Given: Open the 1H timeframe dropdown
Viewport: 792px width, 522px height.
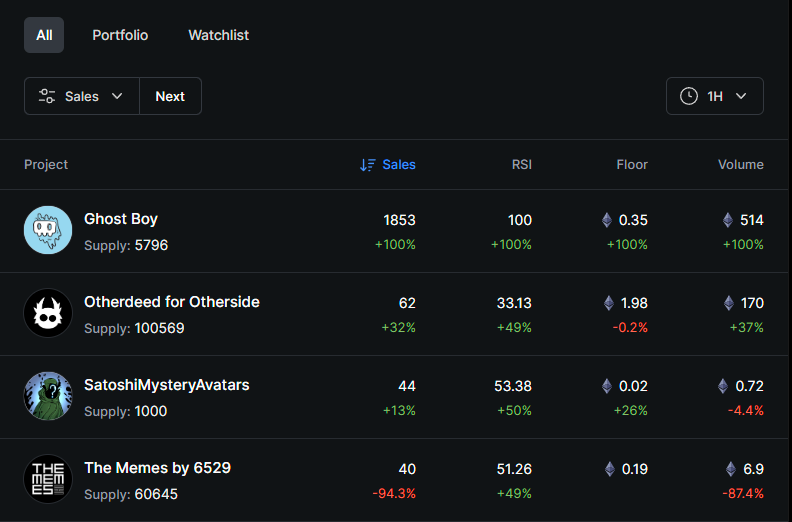Looking at the screenshot, I should [715, 96].
